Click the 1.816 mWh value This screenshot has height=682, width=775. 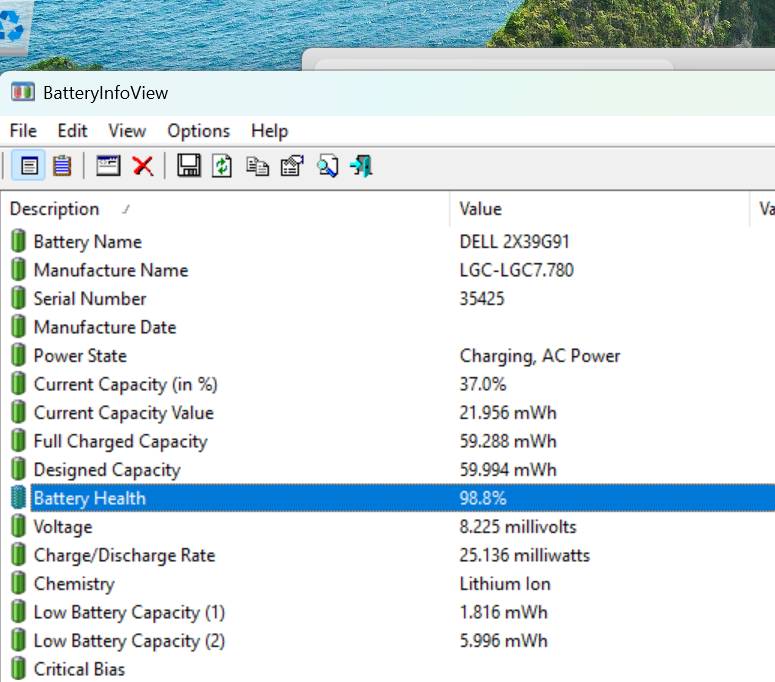[x=504, y=612]
